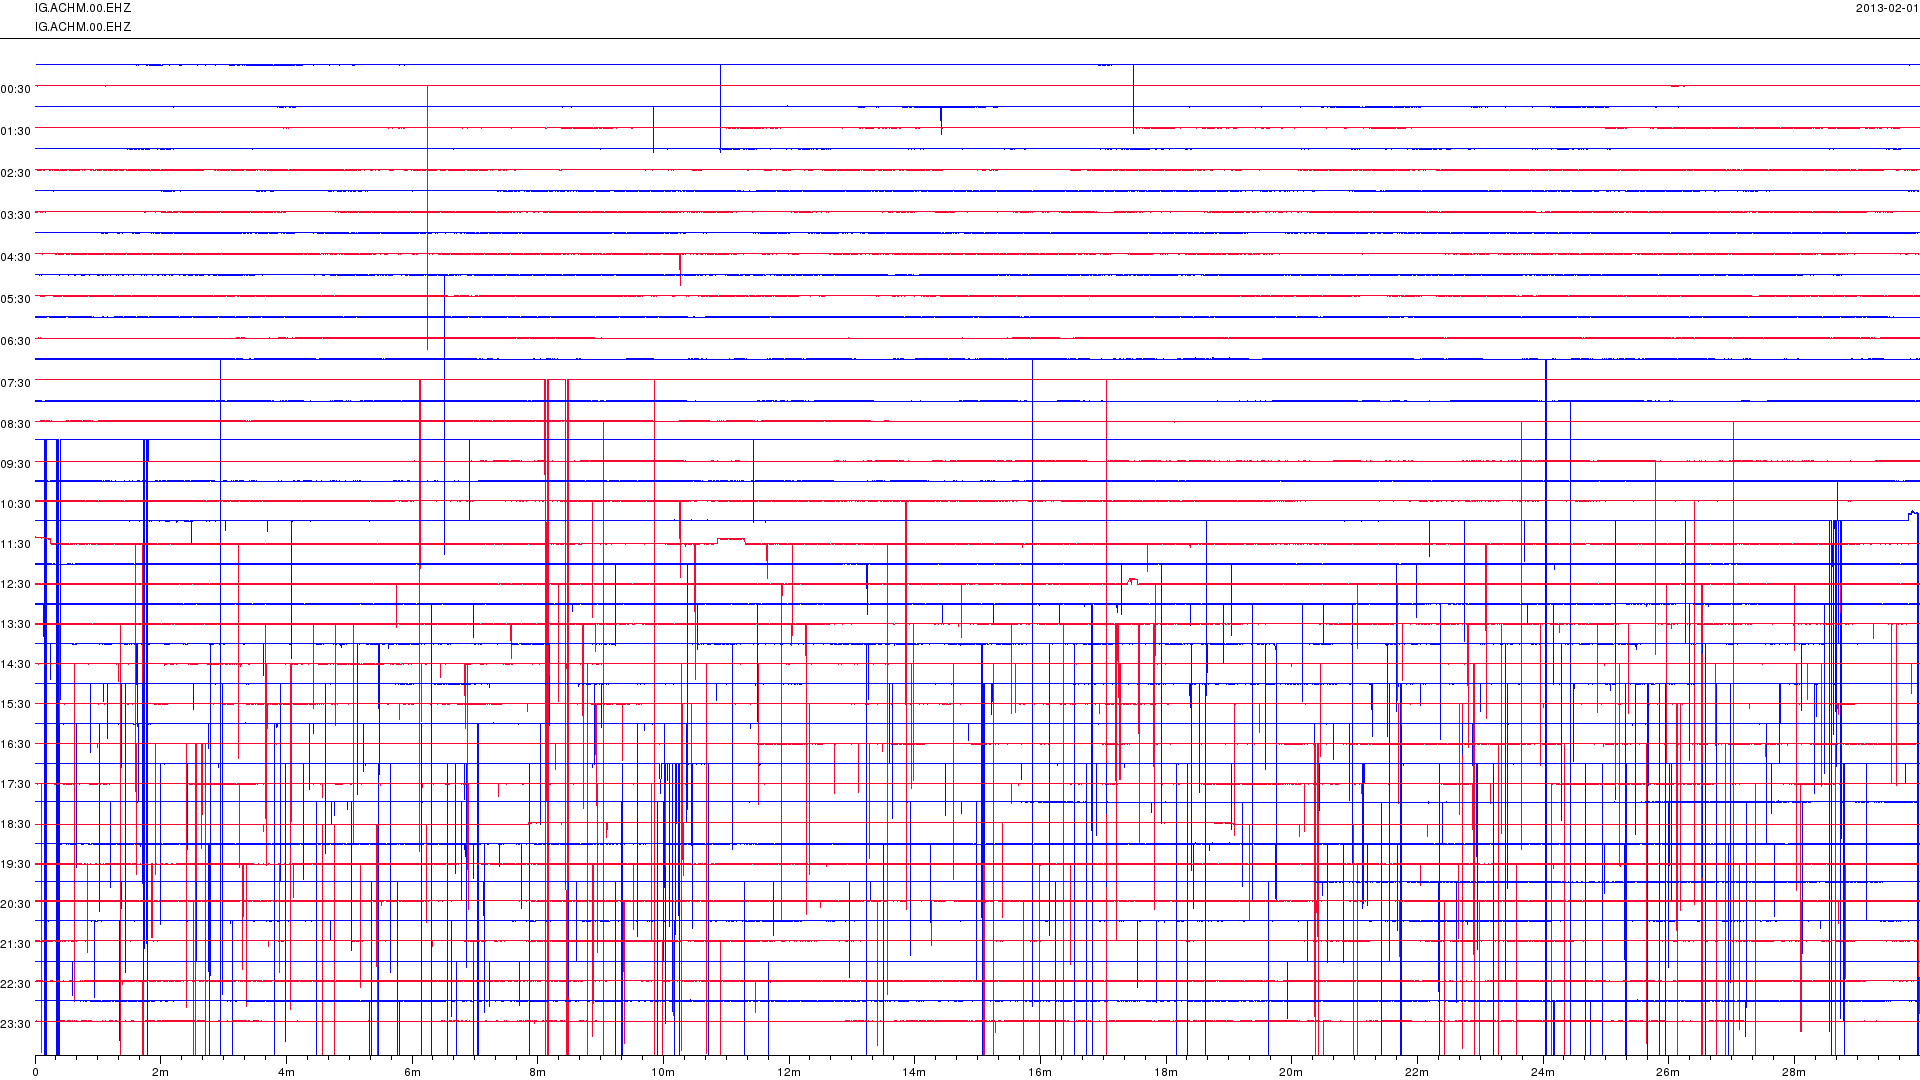1920x1080 pixels.
Task: Click the 24m minute axis label
Action: [1543, 1073]
